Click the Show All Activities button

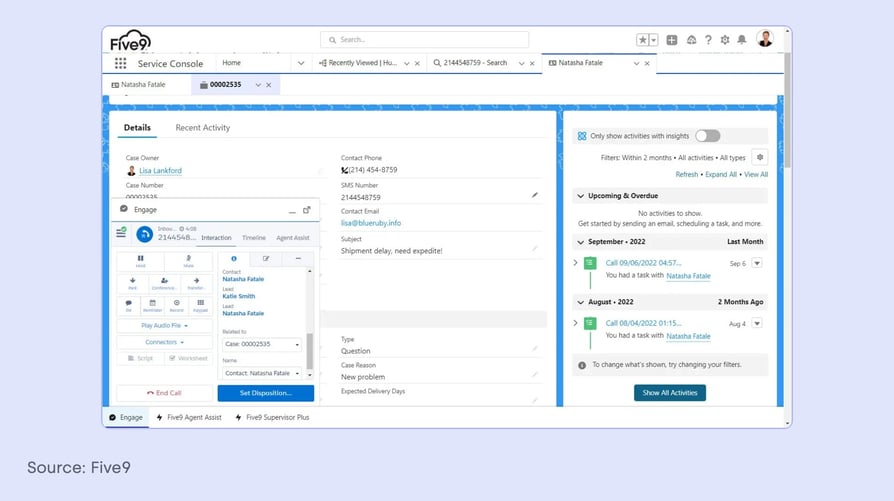pyautogui.click(x=670, y=393)
